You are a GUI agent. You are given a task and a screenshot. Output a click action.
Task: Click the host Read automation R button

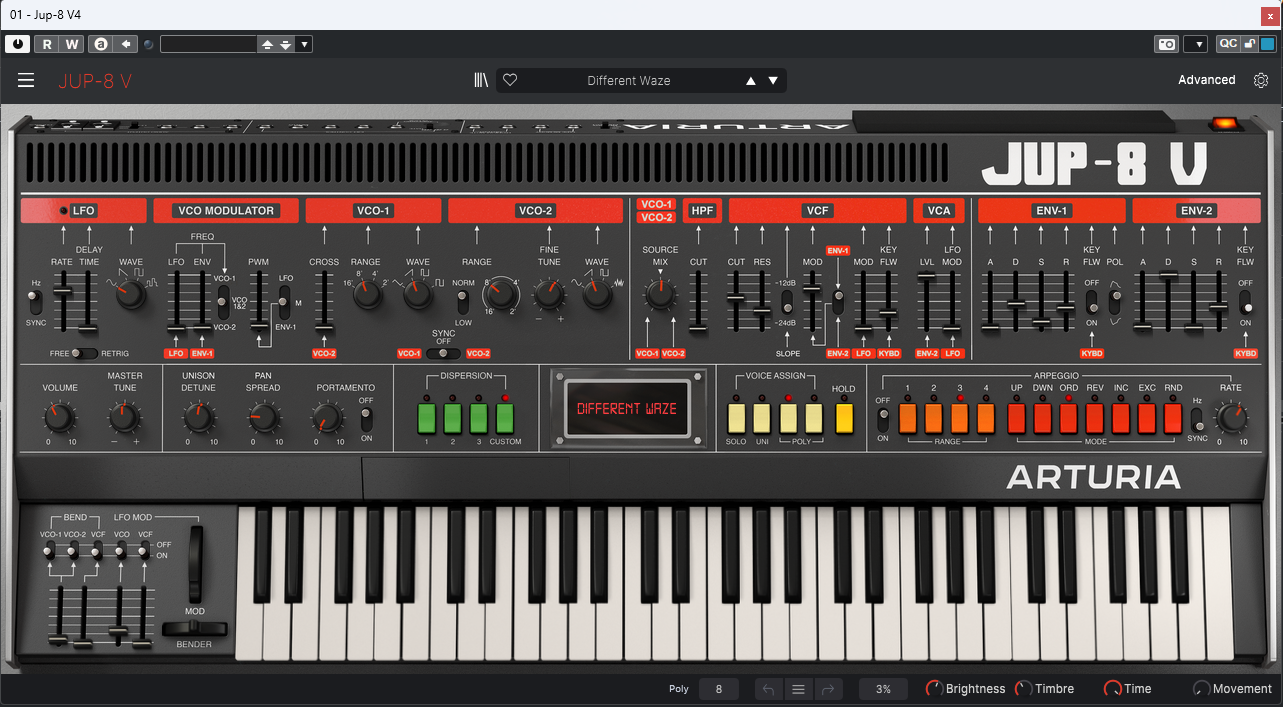coord(47,44)
